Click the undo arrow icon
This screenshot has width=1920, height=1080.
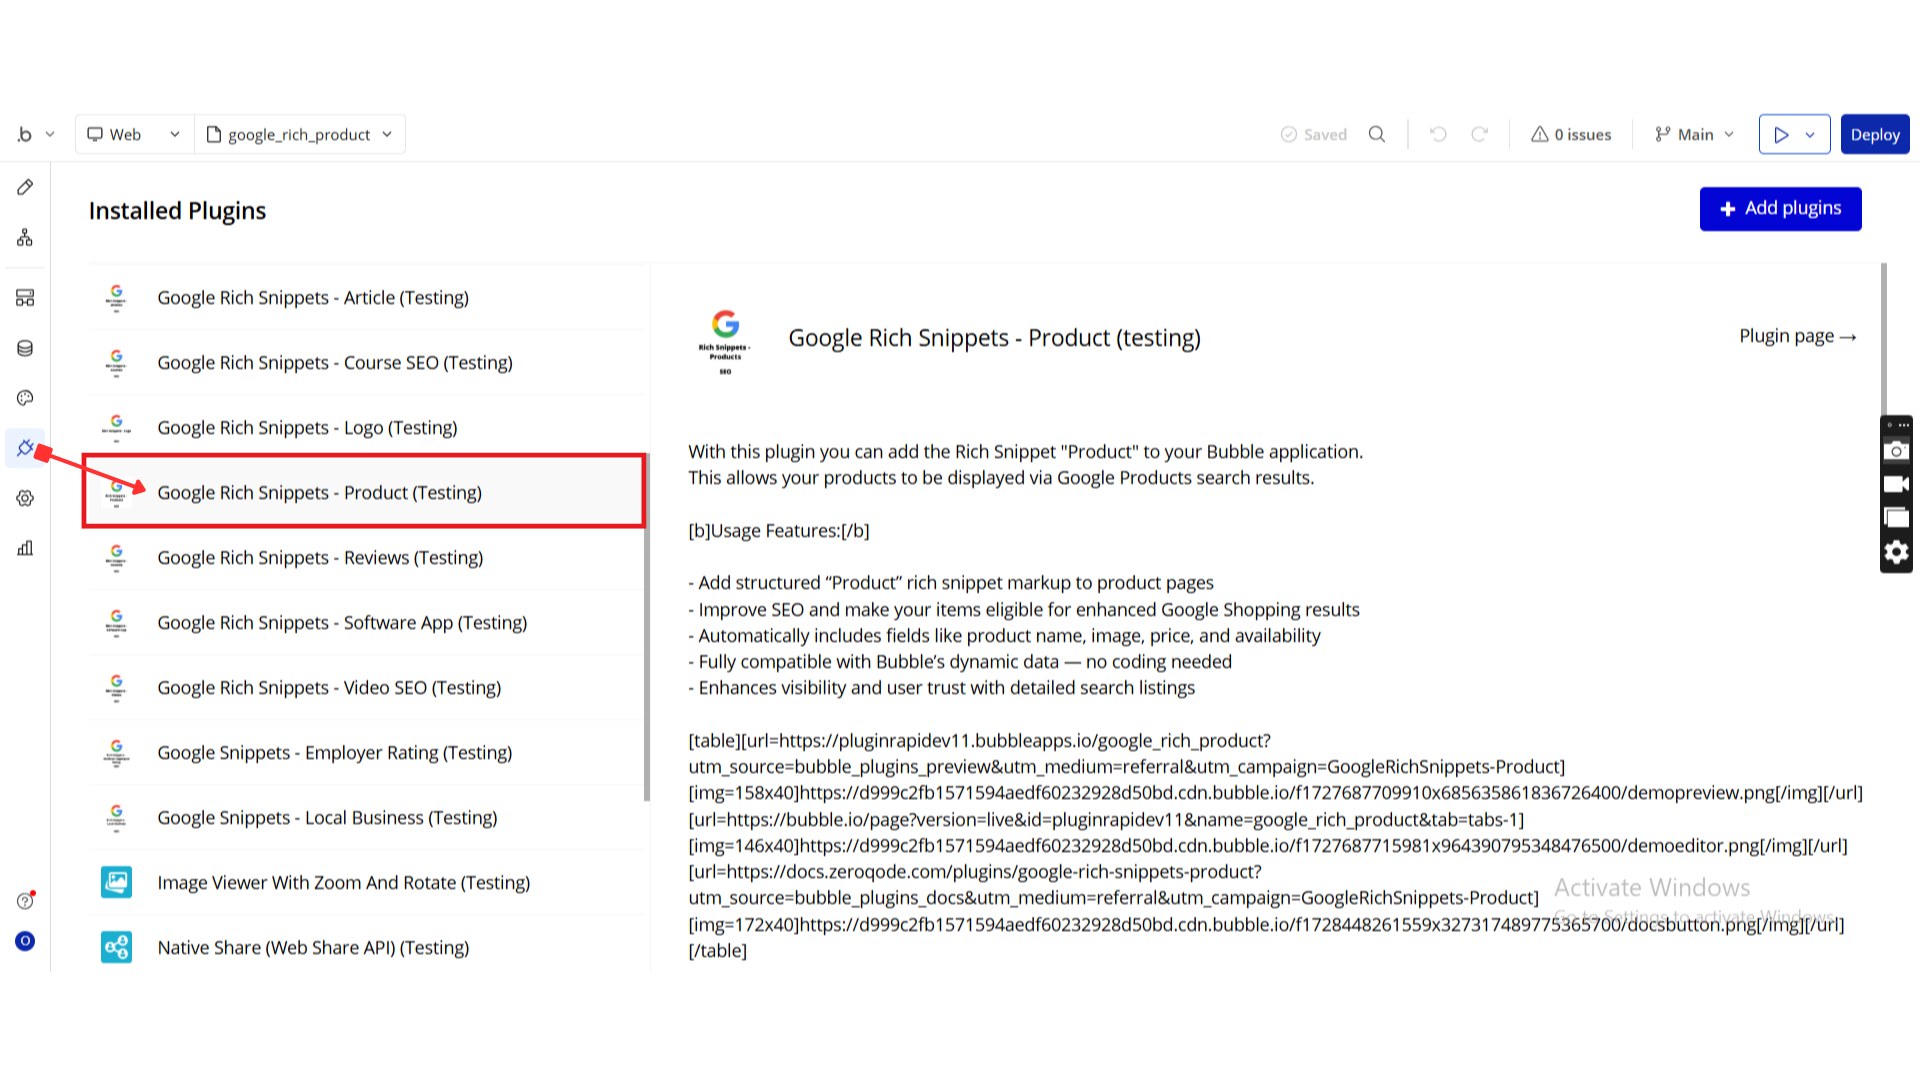[1438, 134]
